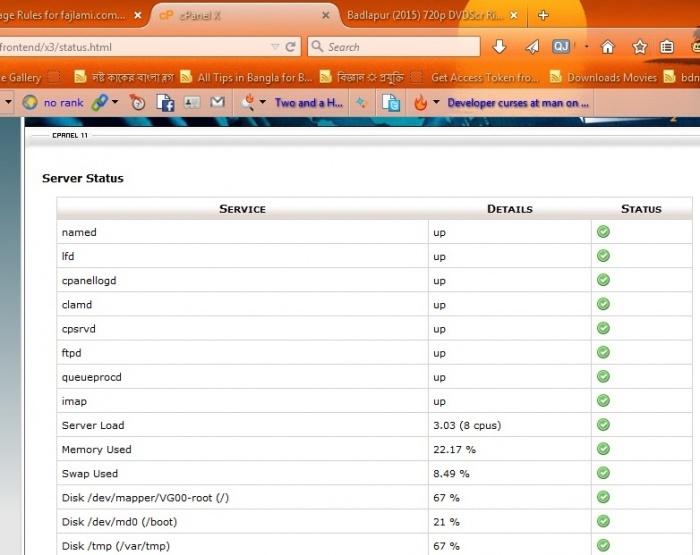Click the green status icon for Swap Used

tap(604, 473)
